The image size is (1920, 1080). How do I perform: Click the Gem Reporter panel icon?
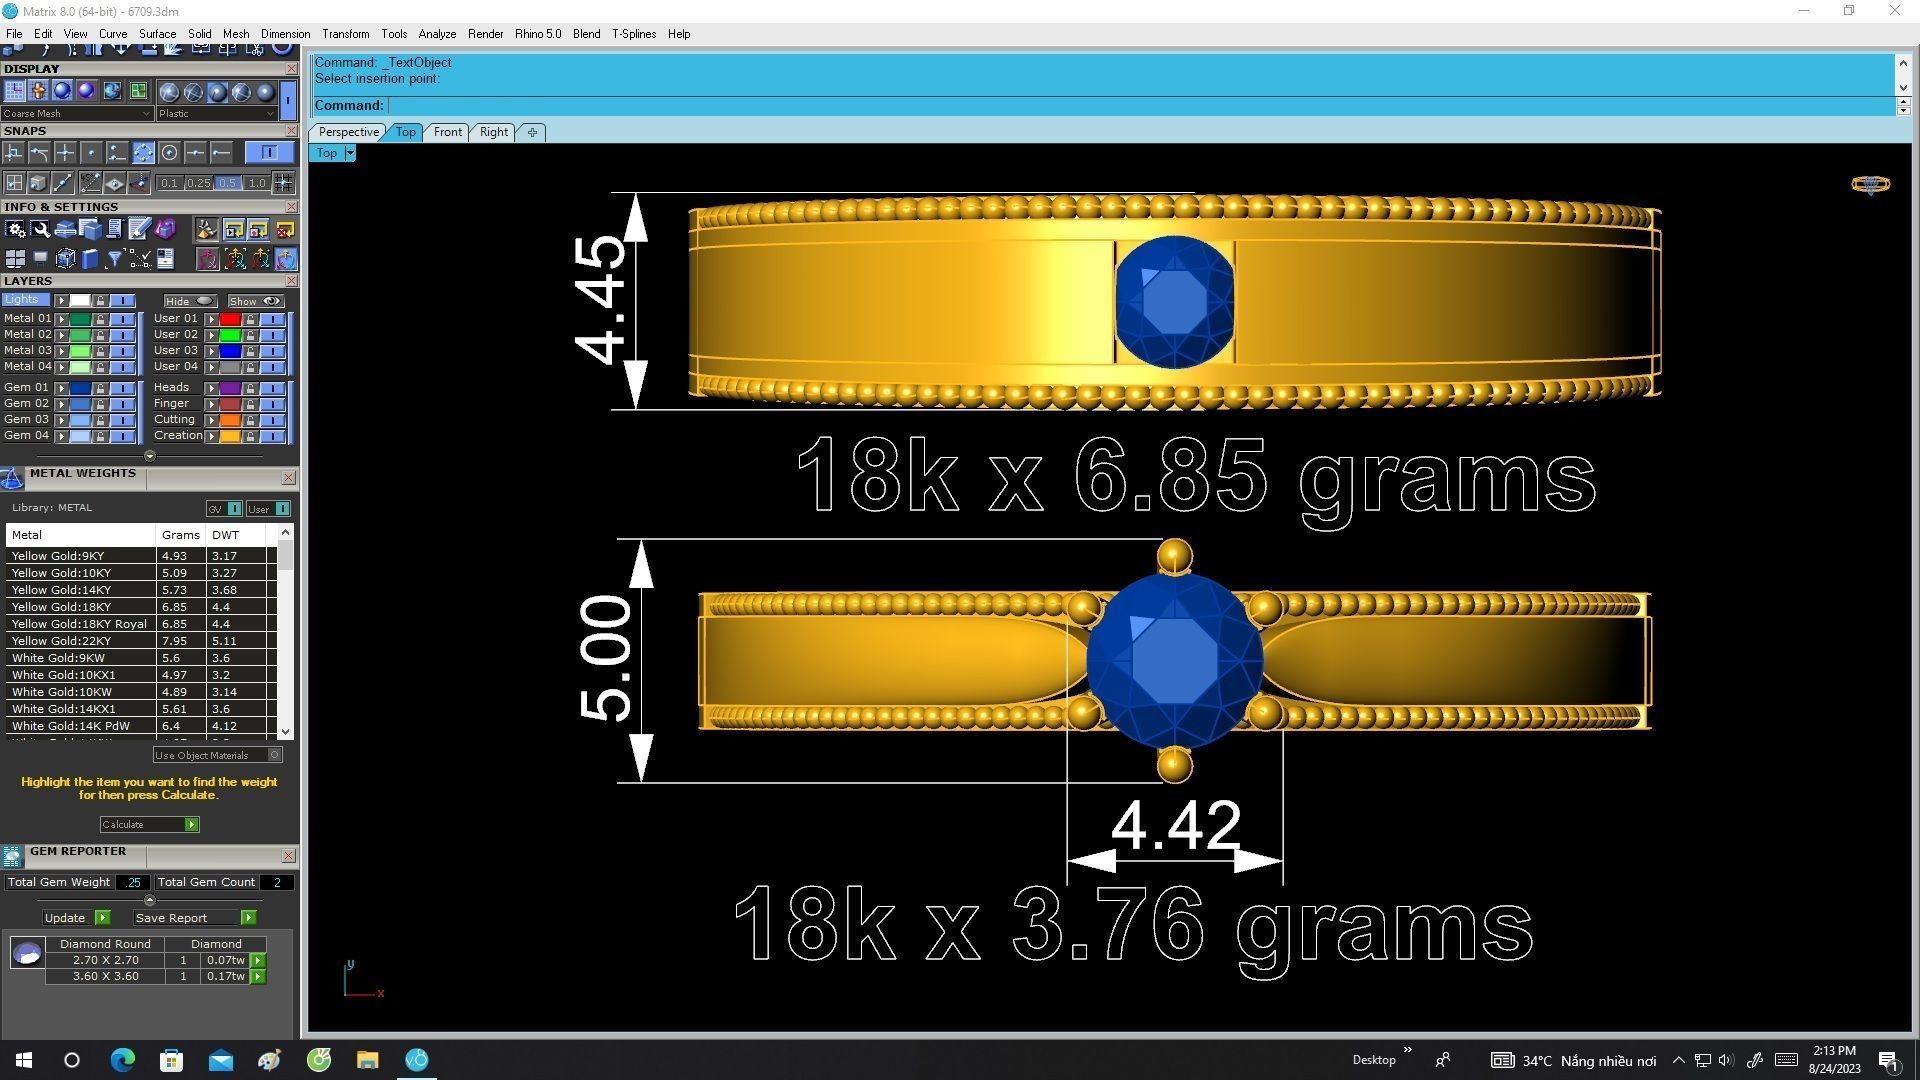tap(13, 857)
